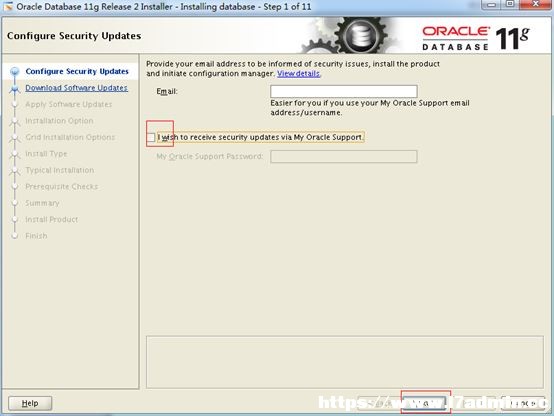The image size is (554, 416).
Task: Click the empty message area at the bottom
Action: pos(344,362)
